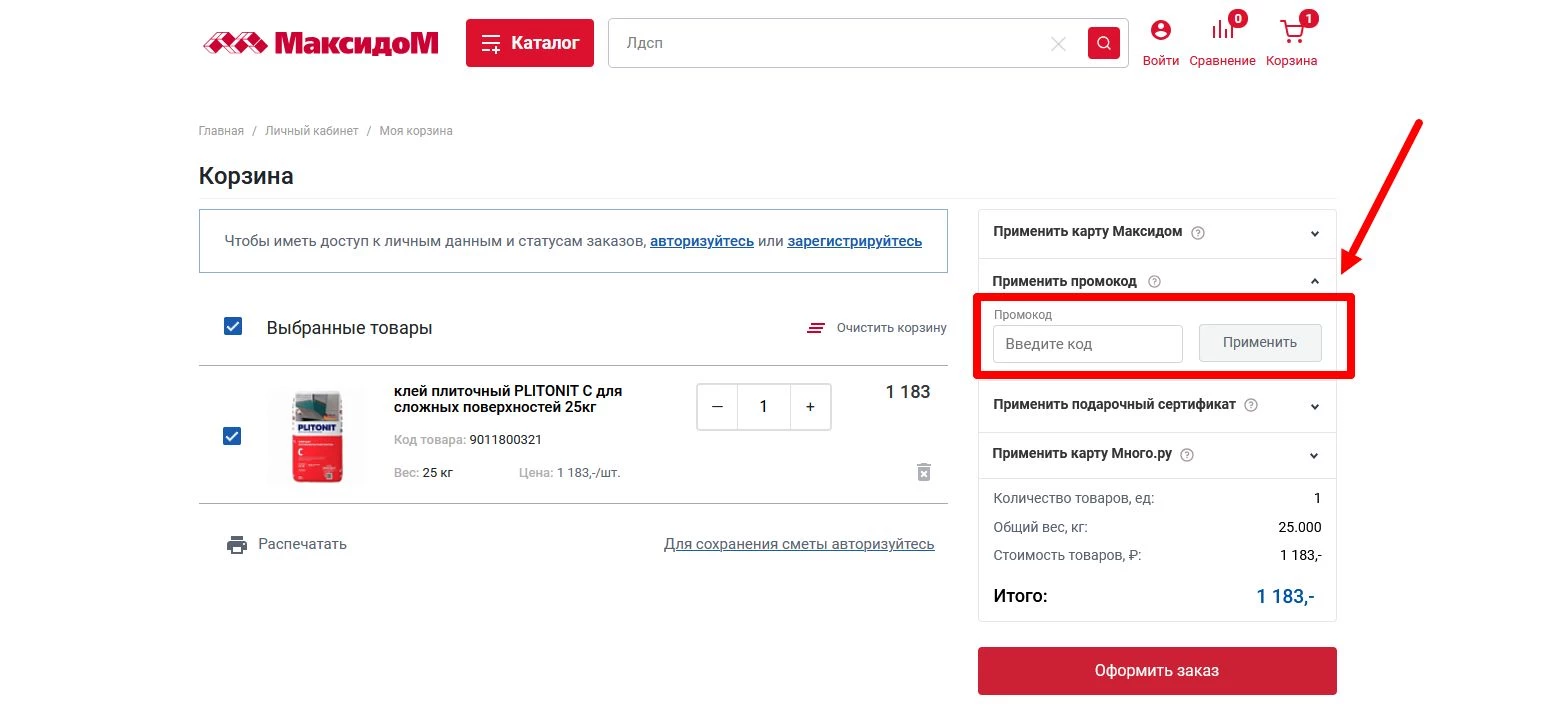The image size is (1552, 710).
Task: Open the Корзина cart icon
Action: 1290,31
